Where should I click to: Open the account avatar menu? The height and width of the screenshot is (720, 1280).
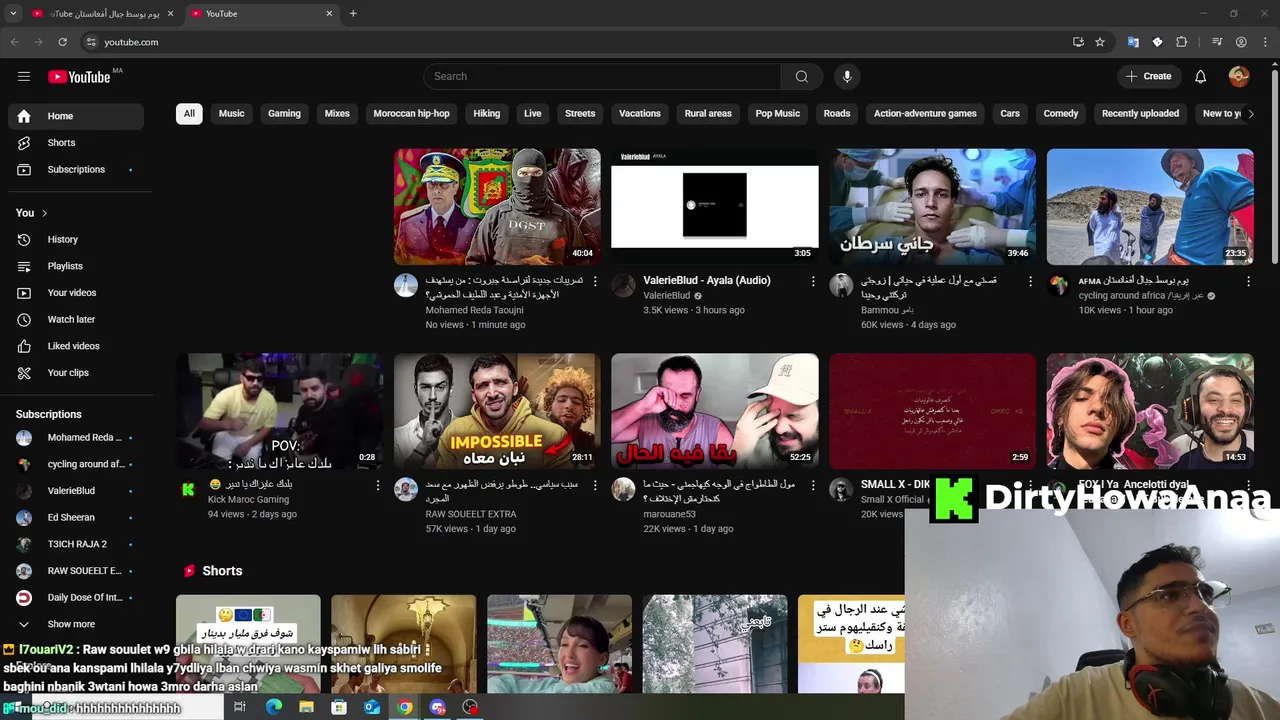tap(1239, 76)
